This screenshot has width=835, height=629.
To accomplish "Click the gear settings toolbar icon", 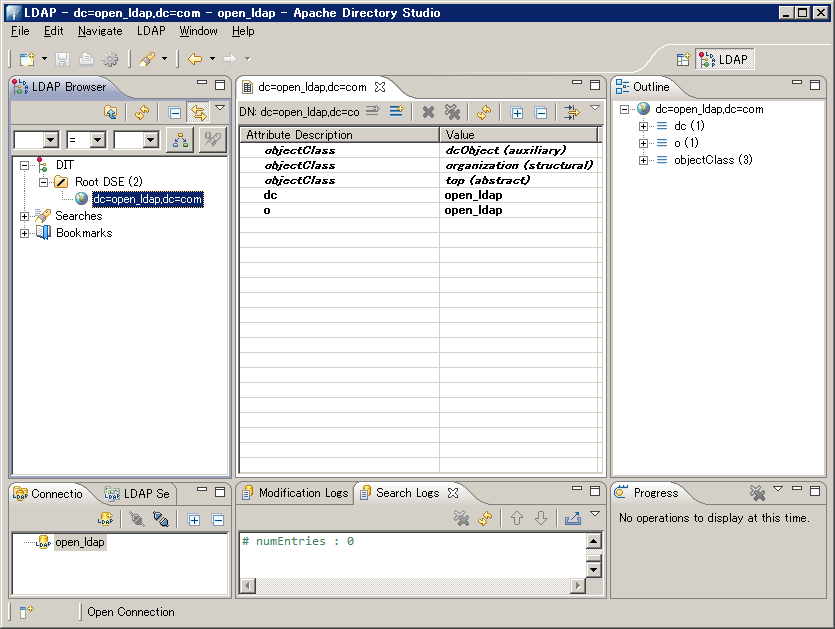I will (x=110, y=59).
